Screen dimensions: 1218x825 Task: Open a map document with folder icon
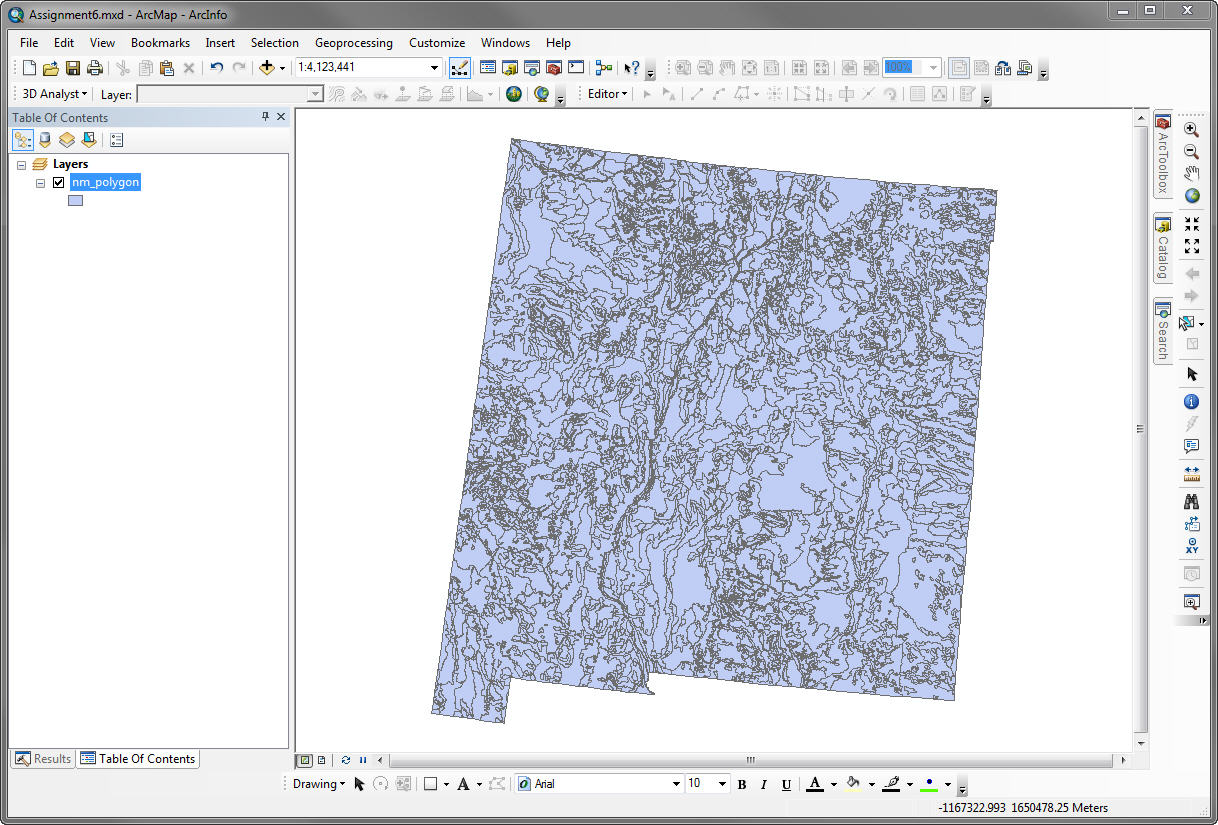pyautogui.click(x=51, y=68)
